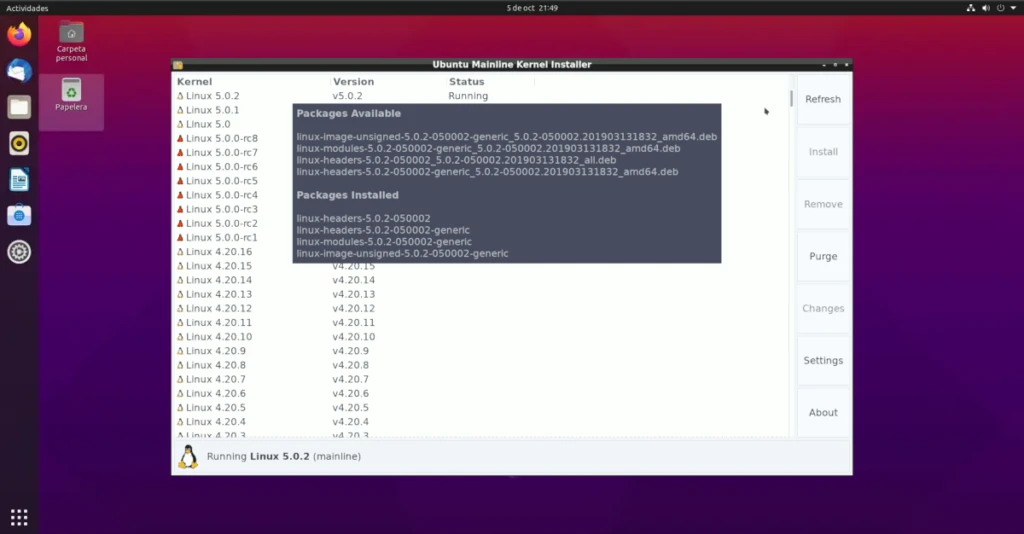
Task: Open Carpeta personal desktop folder
Action: 71,41
